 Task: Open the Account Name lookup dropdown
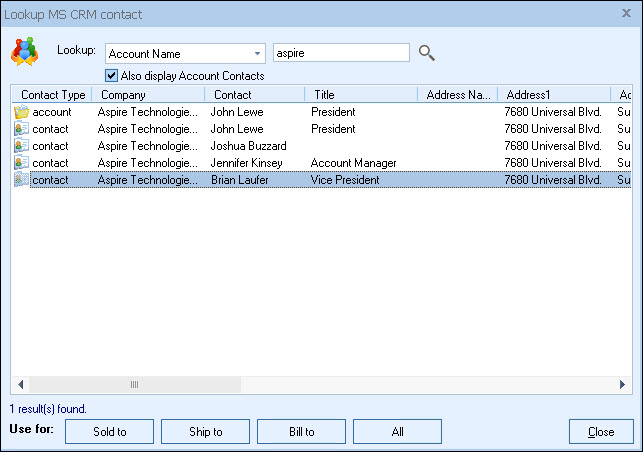(x=256, y=53)
